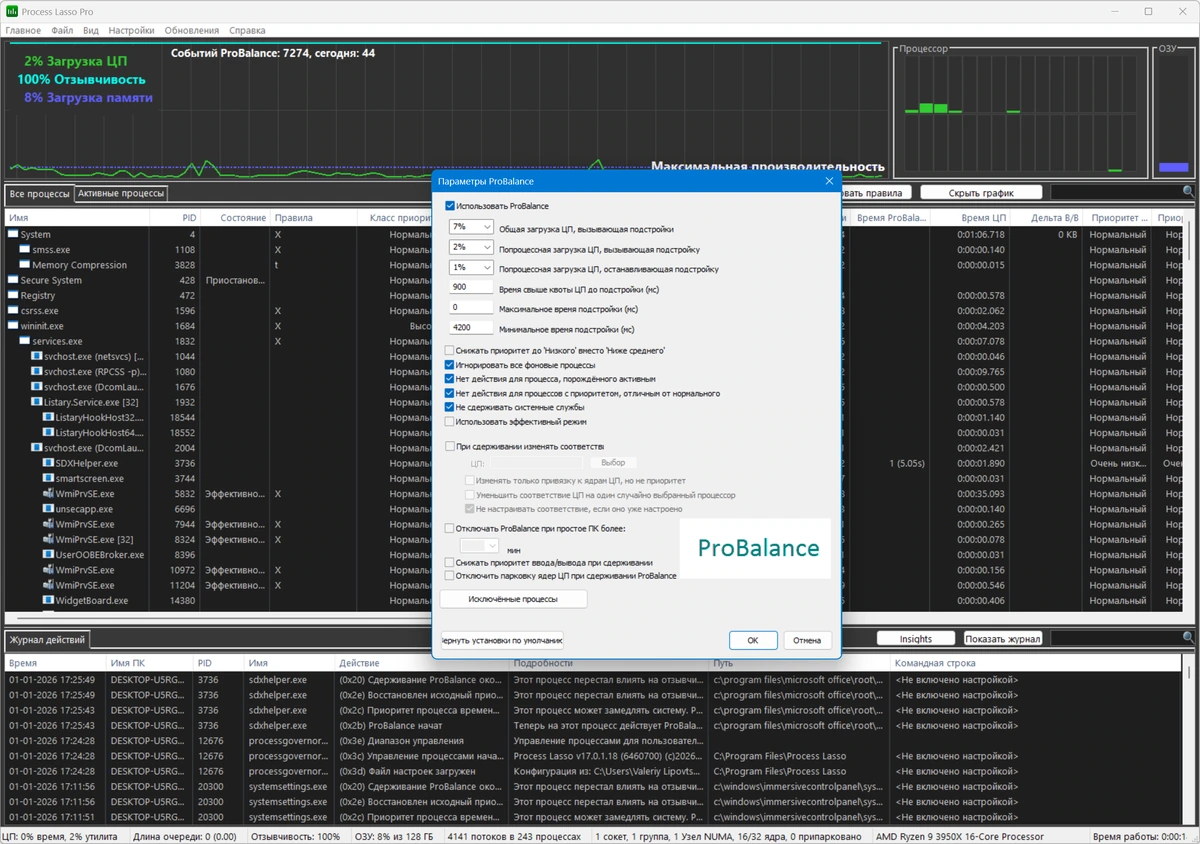
Task: Open the 'Обновления' menu
Action: coord(192,30)
